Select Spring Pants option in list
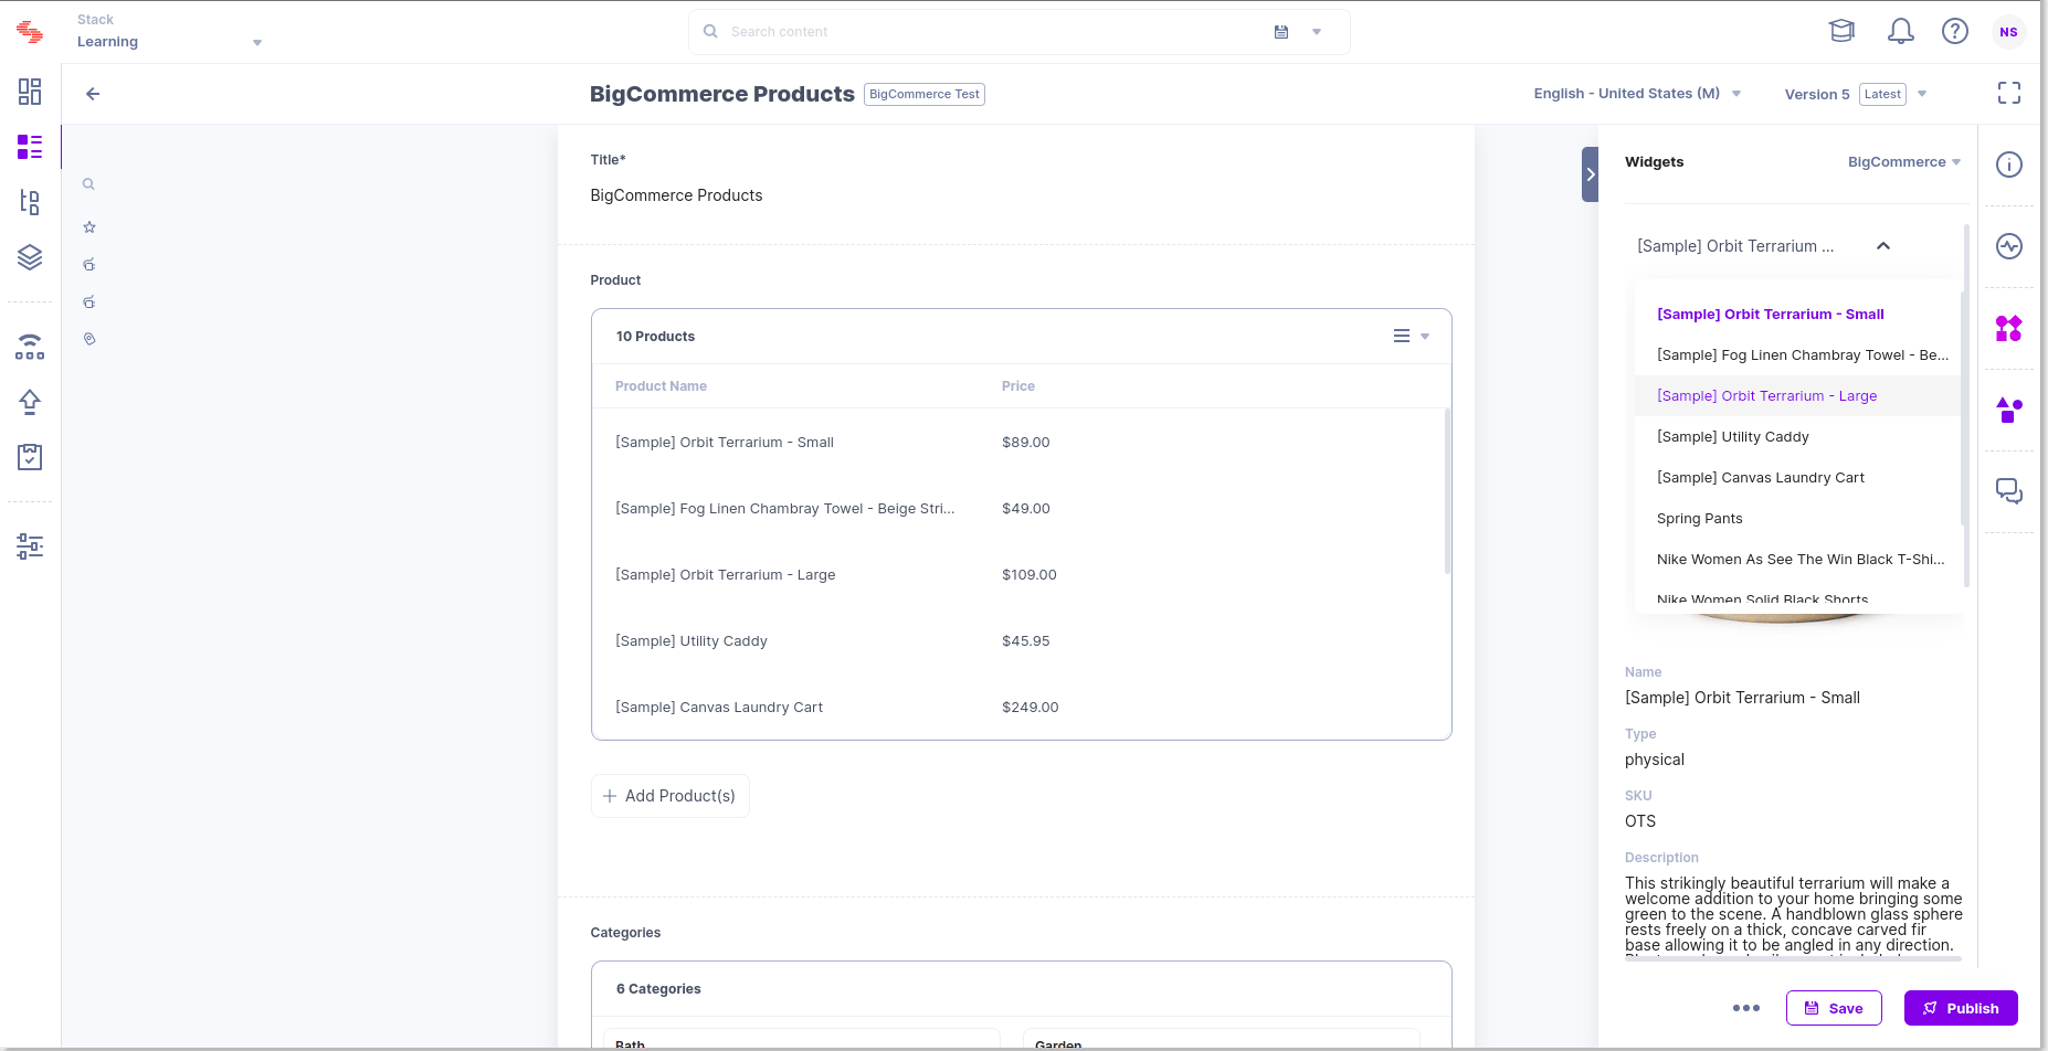The height and width of the screenshot is (1051, 2048). [1699, 518]
